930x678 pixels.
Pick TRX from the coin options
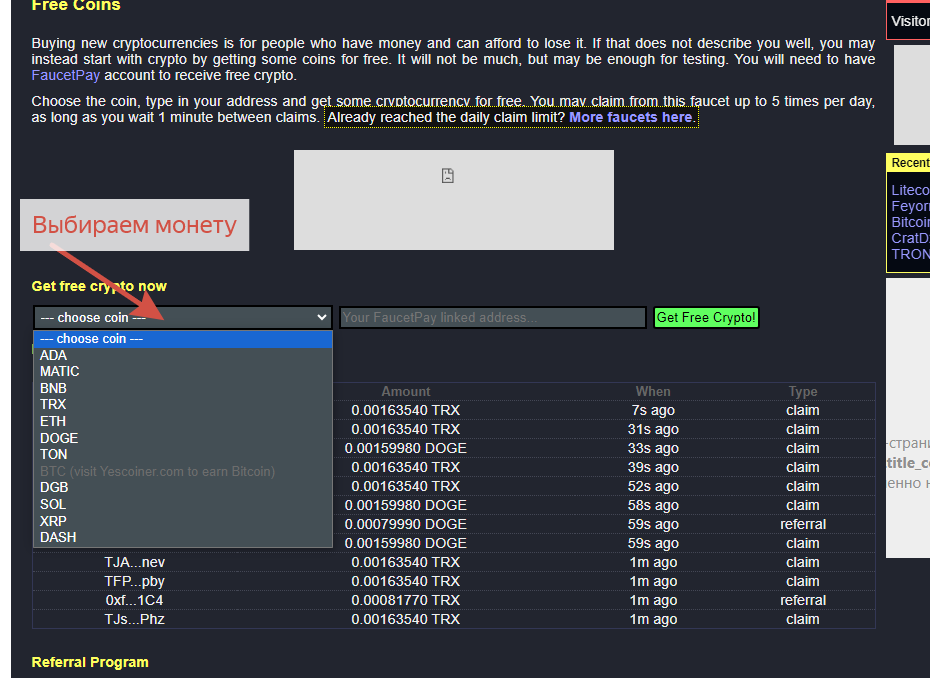[183, 405]
